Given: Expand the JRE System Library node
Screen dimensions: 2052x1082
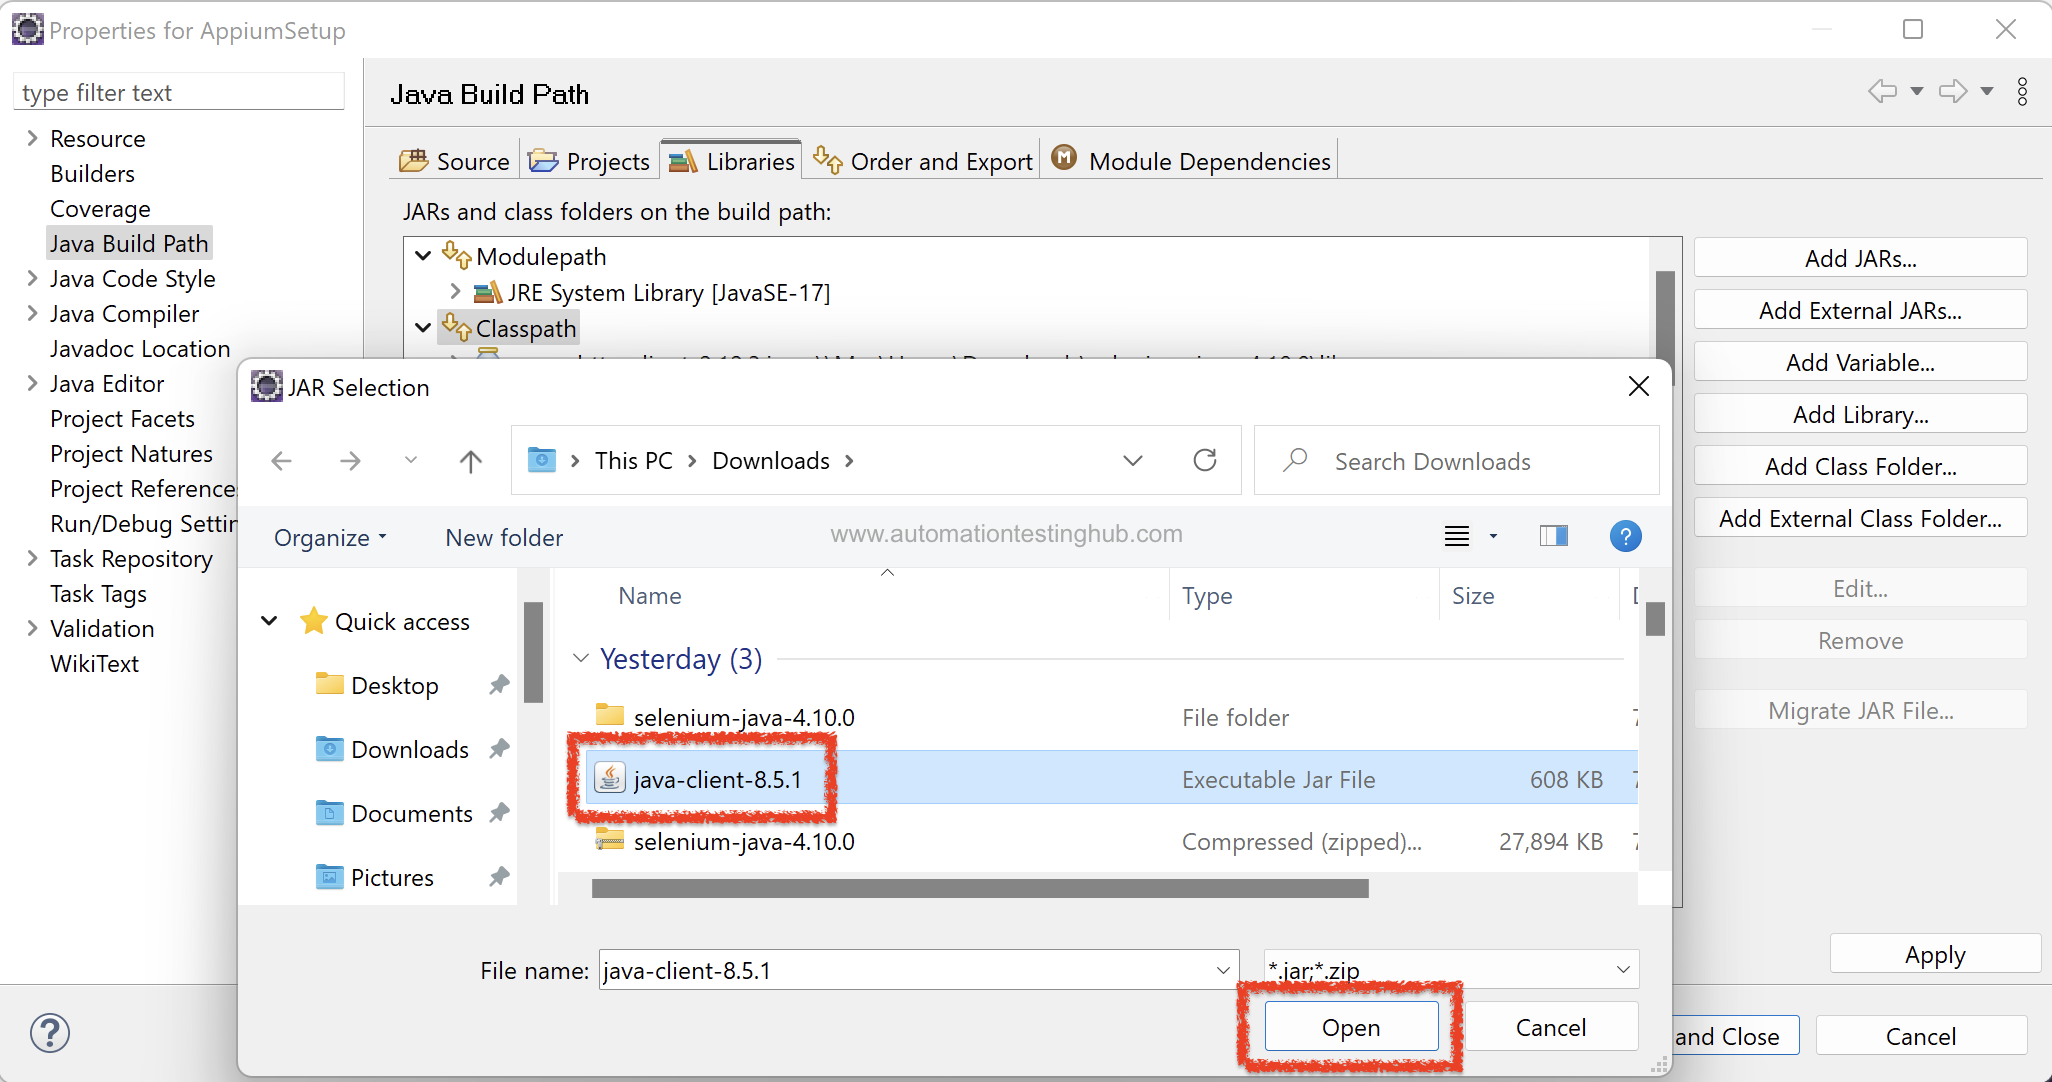Looking at the screenshot, I should click(x=455, y=292).
